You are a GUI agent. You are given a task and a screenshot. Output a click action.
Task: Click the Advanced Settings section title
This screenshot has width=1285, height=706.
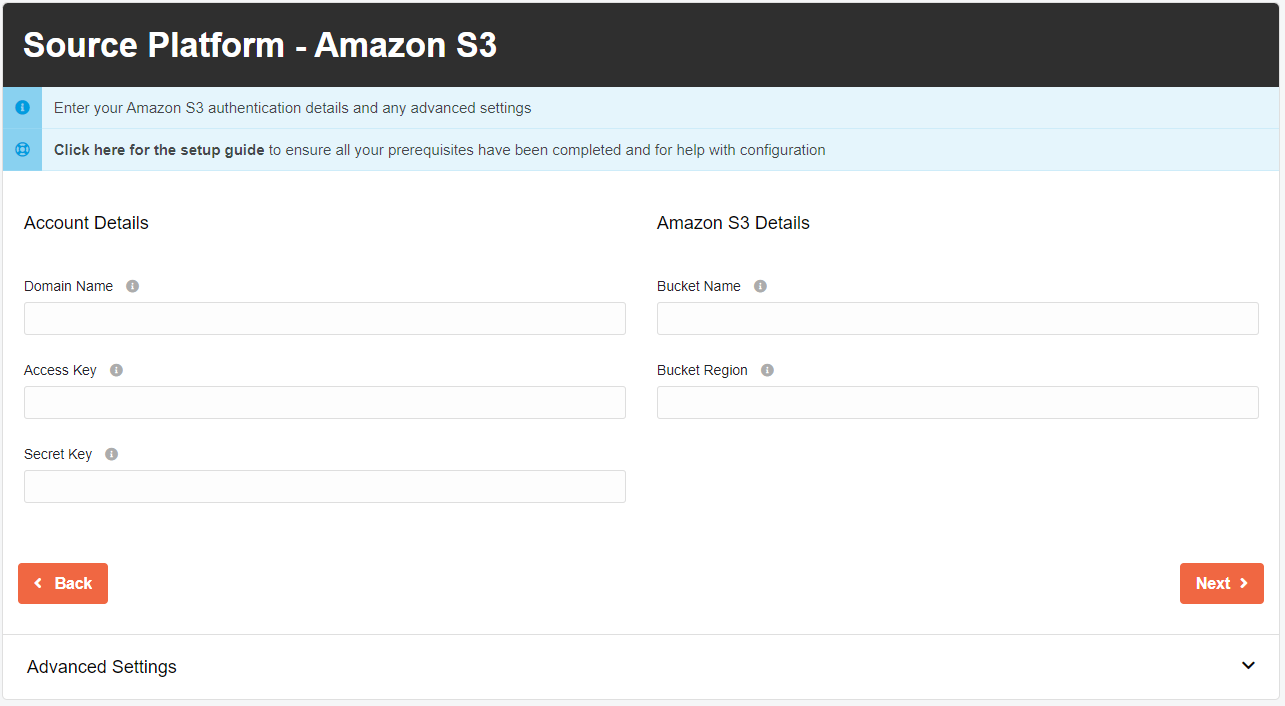click(x=102, y=667)
